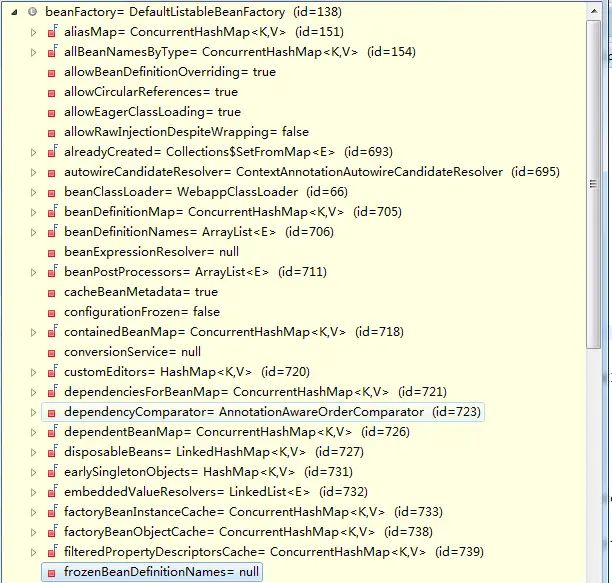Click the icon next to earlySingletonObjects
The height and width of the screenshot is (583, 612).
[52, 471]
